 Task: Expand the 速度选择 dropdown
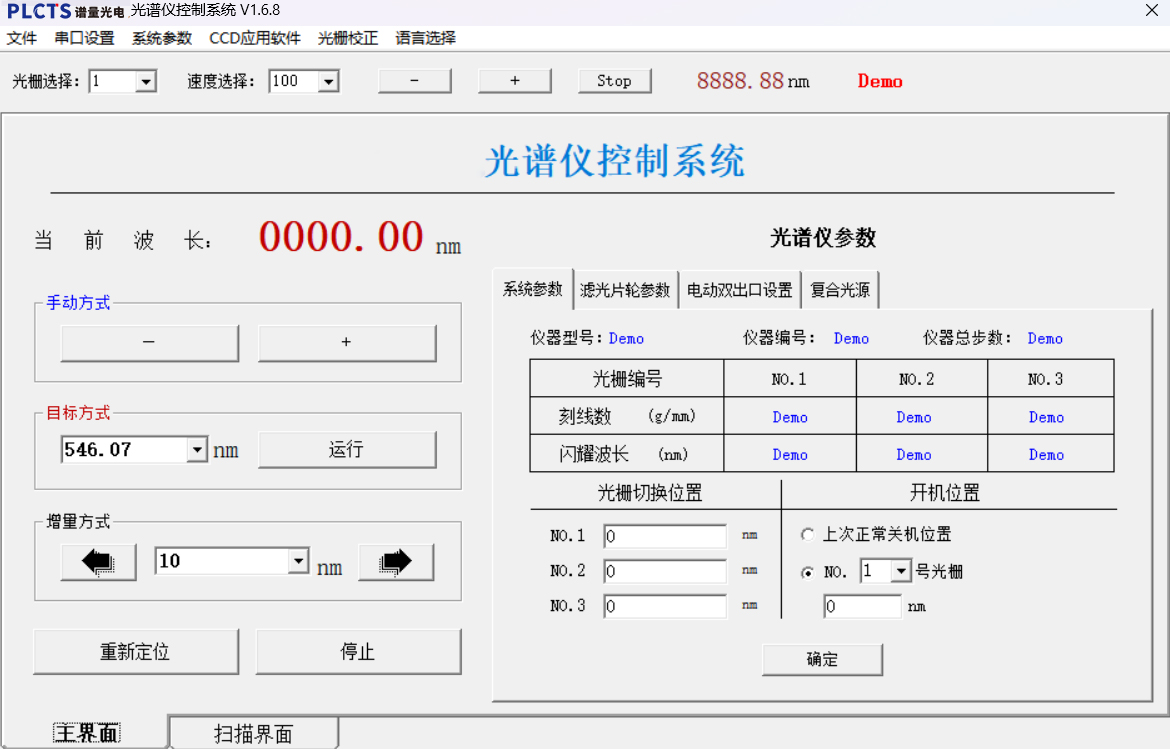click(x=328, y=82)
